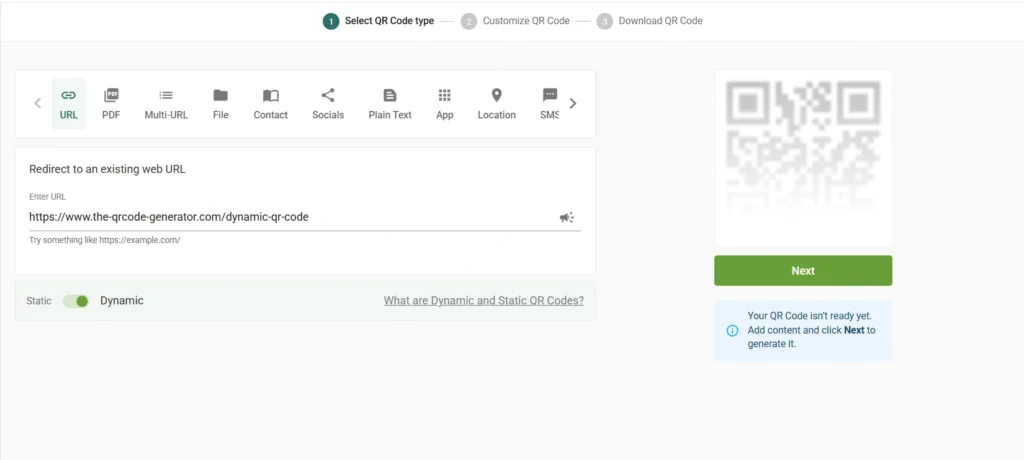Click the Enter URL input field
The height and width of the screenshot is (460, 1024).
point(305,217)
